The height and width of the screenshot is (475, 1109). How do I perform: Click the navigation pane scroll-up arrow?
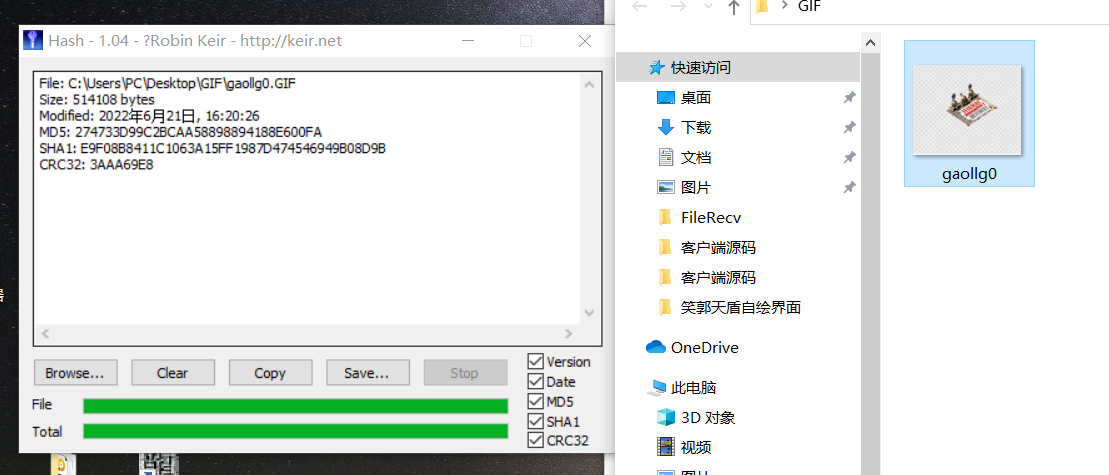click(x=871, y=43)
